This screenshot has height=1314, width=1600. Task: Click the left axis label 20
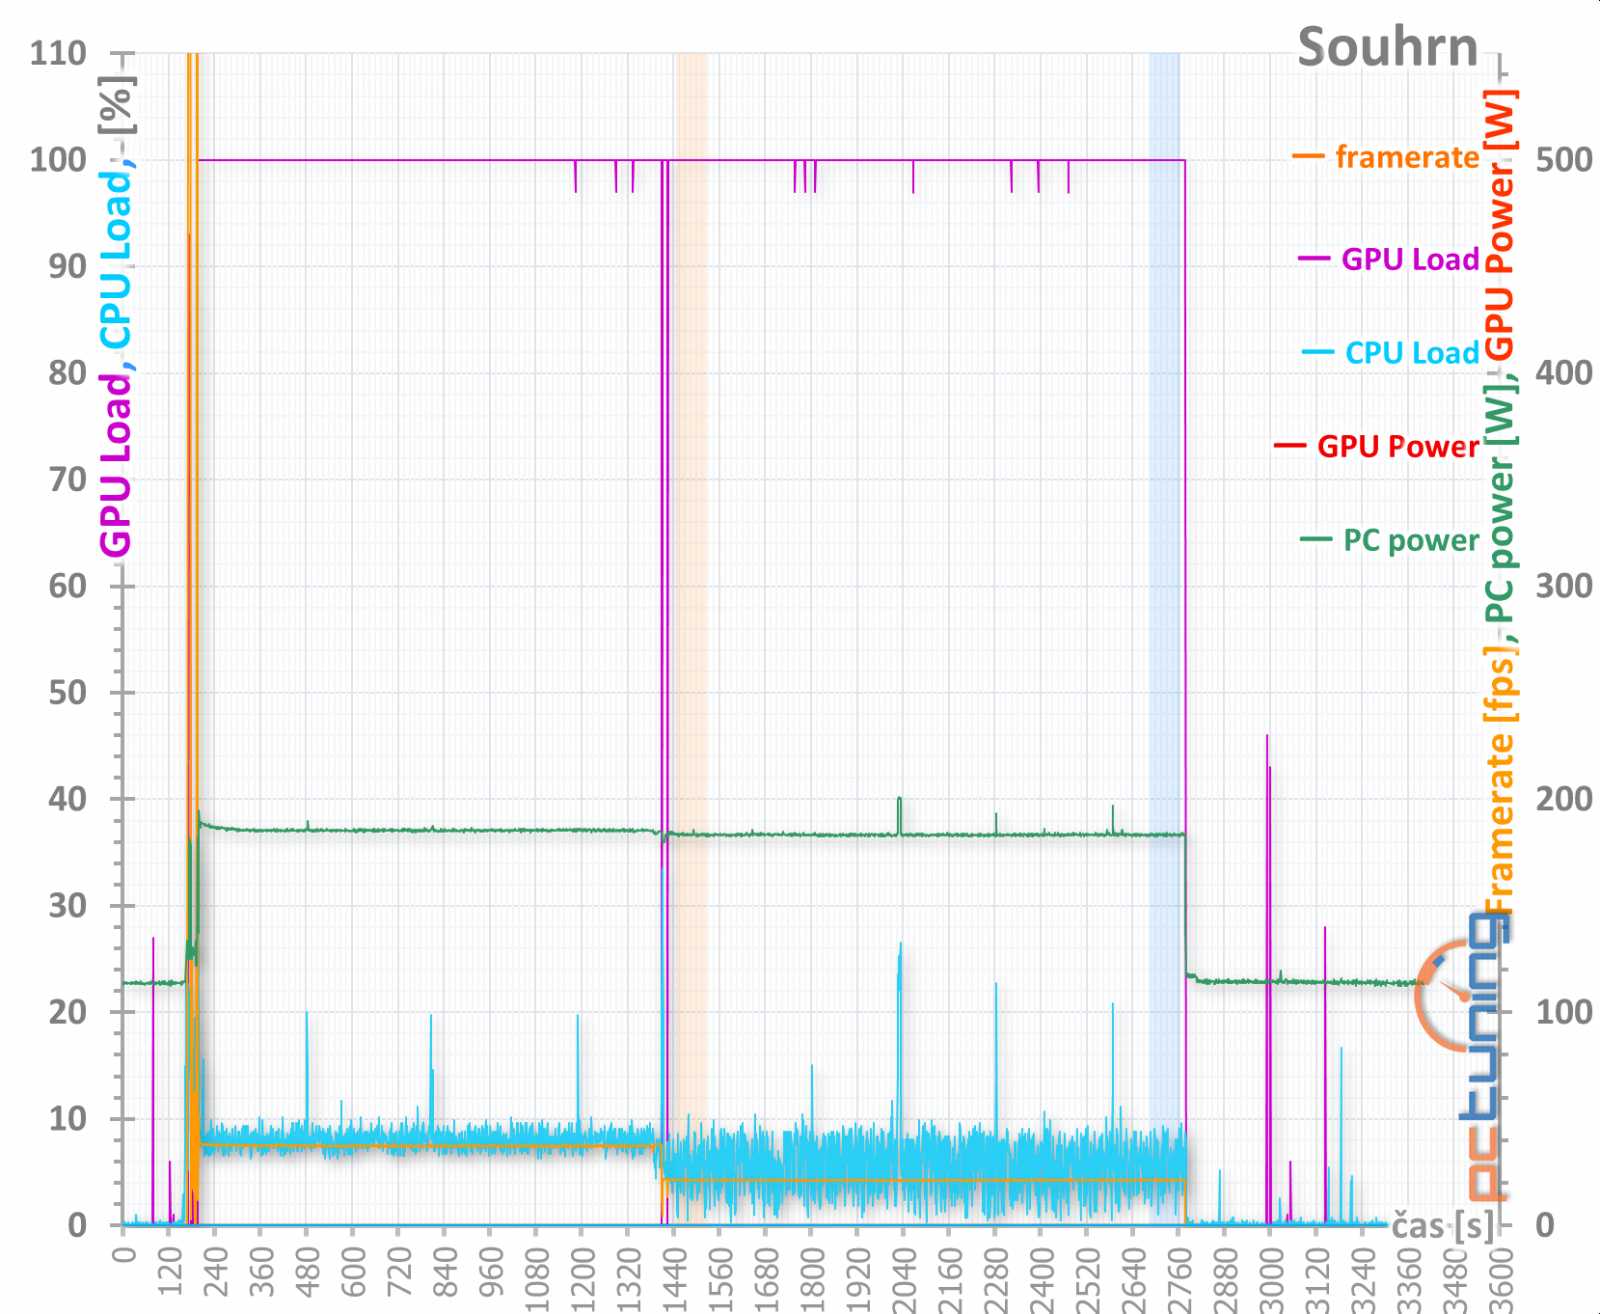(67, 1012)
